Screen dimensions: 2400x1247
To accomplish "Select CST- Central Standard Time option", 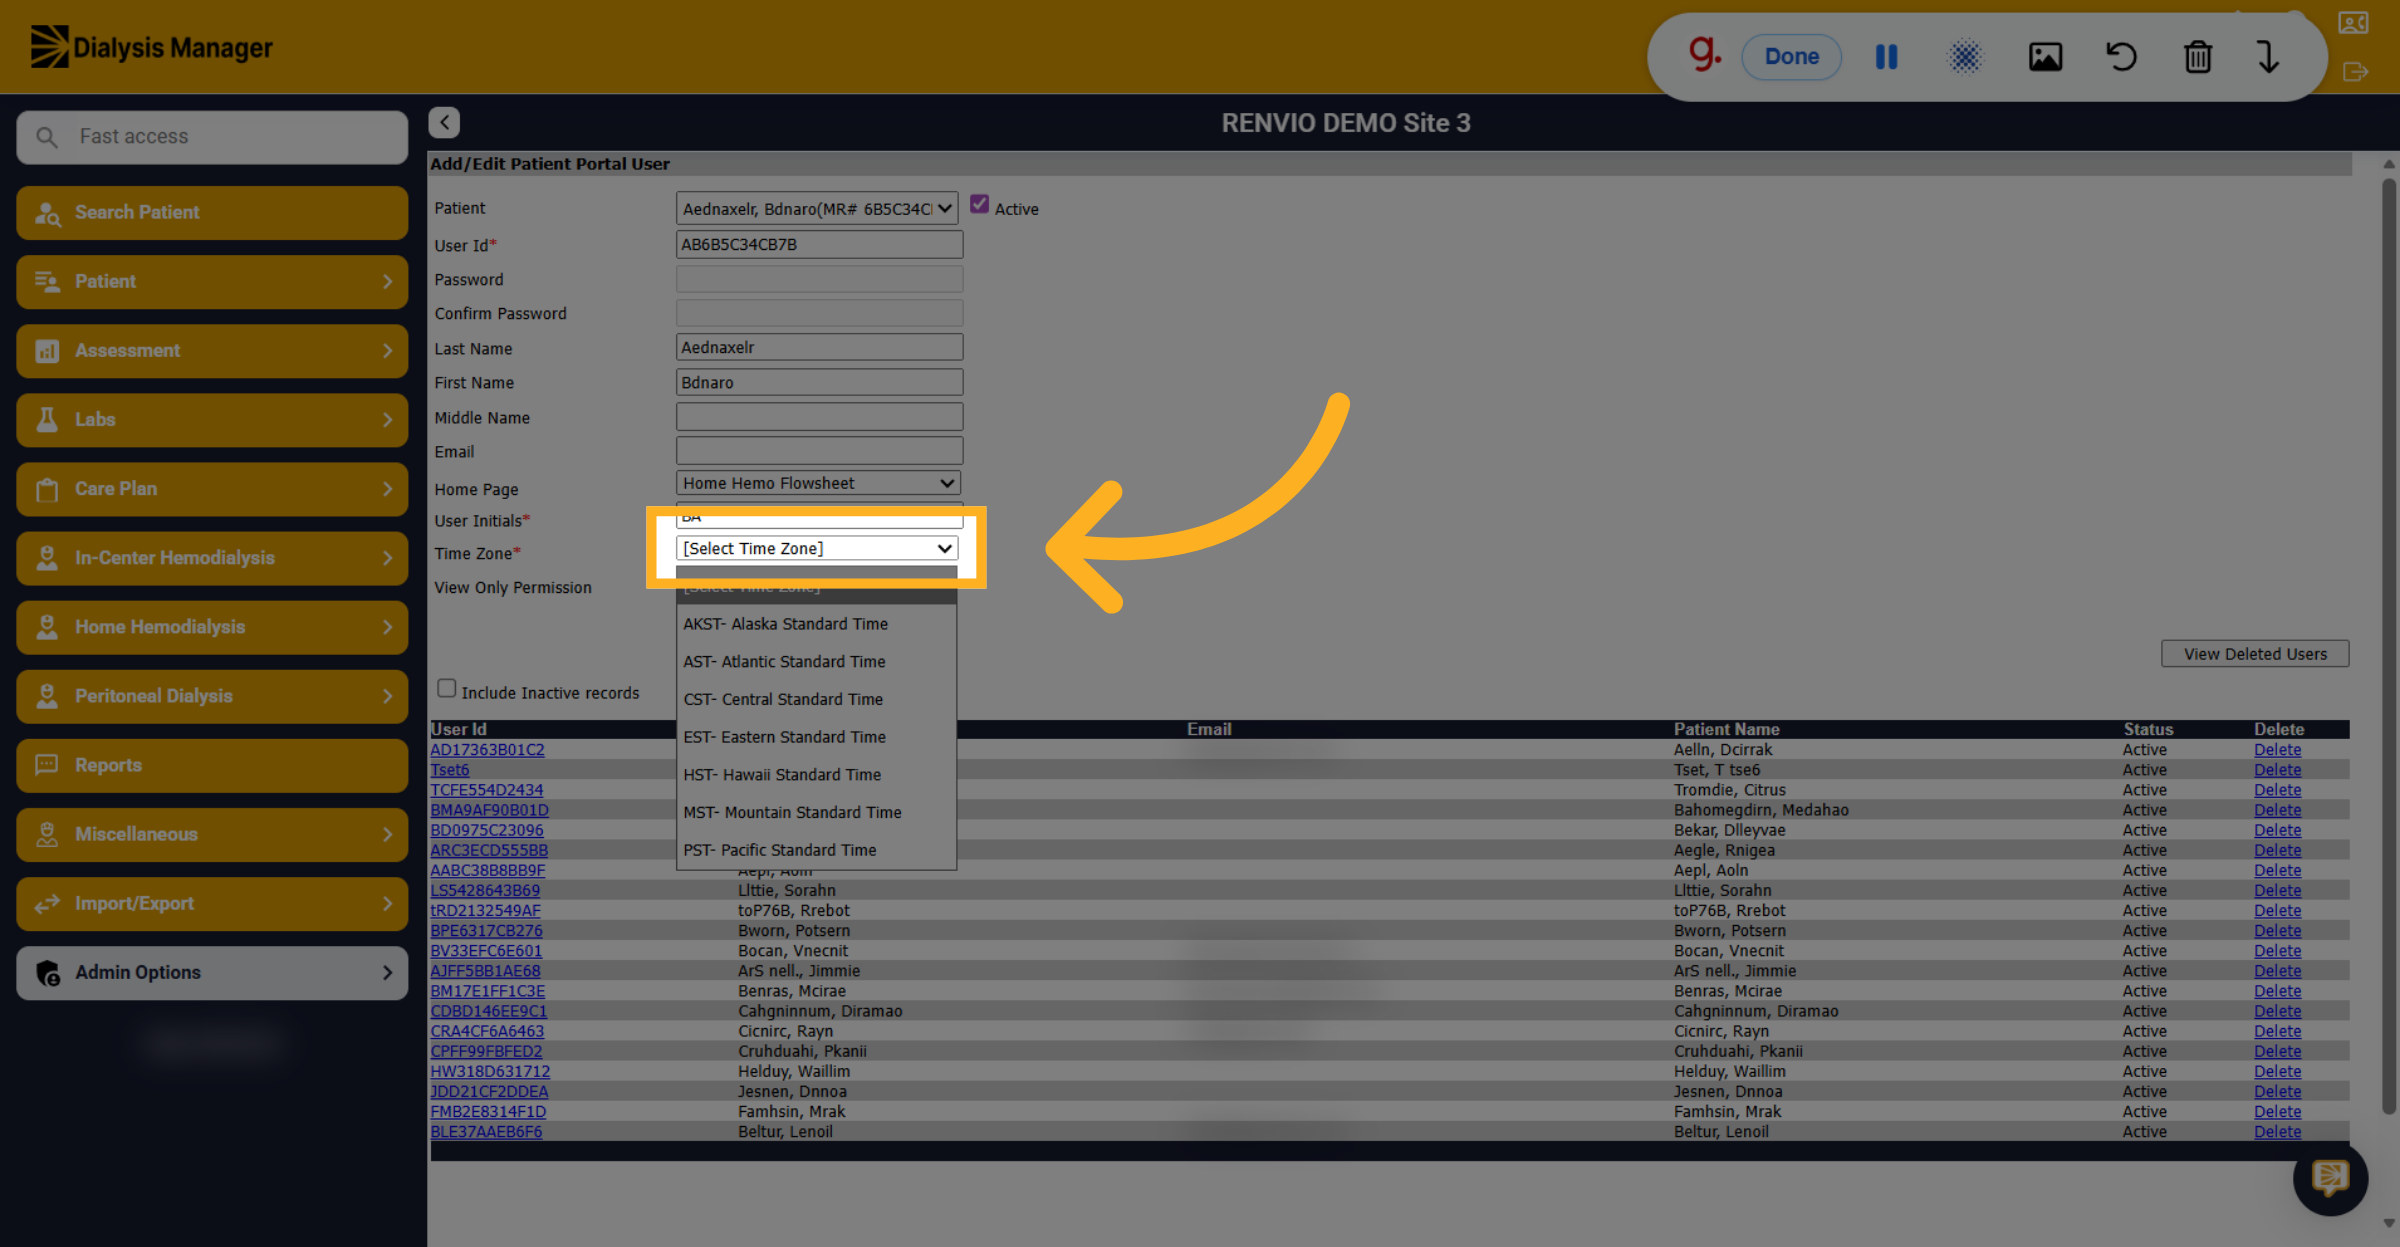I will pyautogui.click(x=816, y=699).
